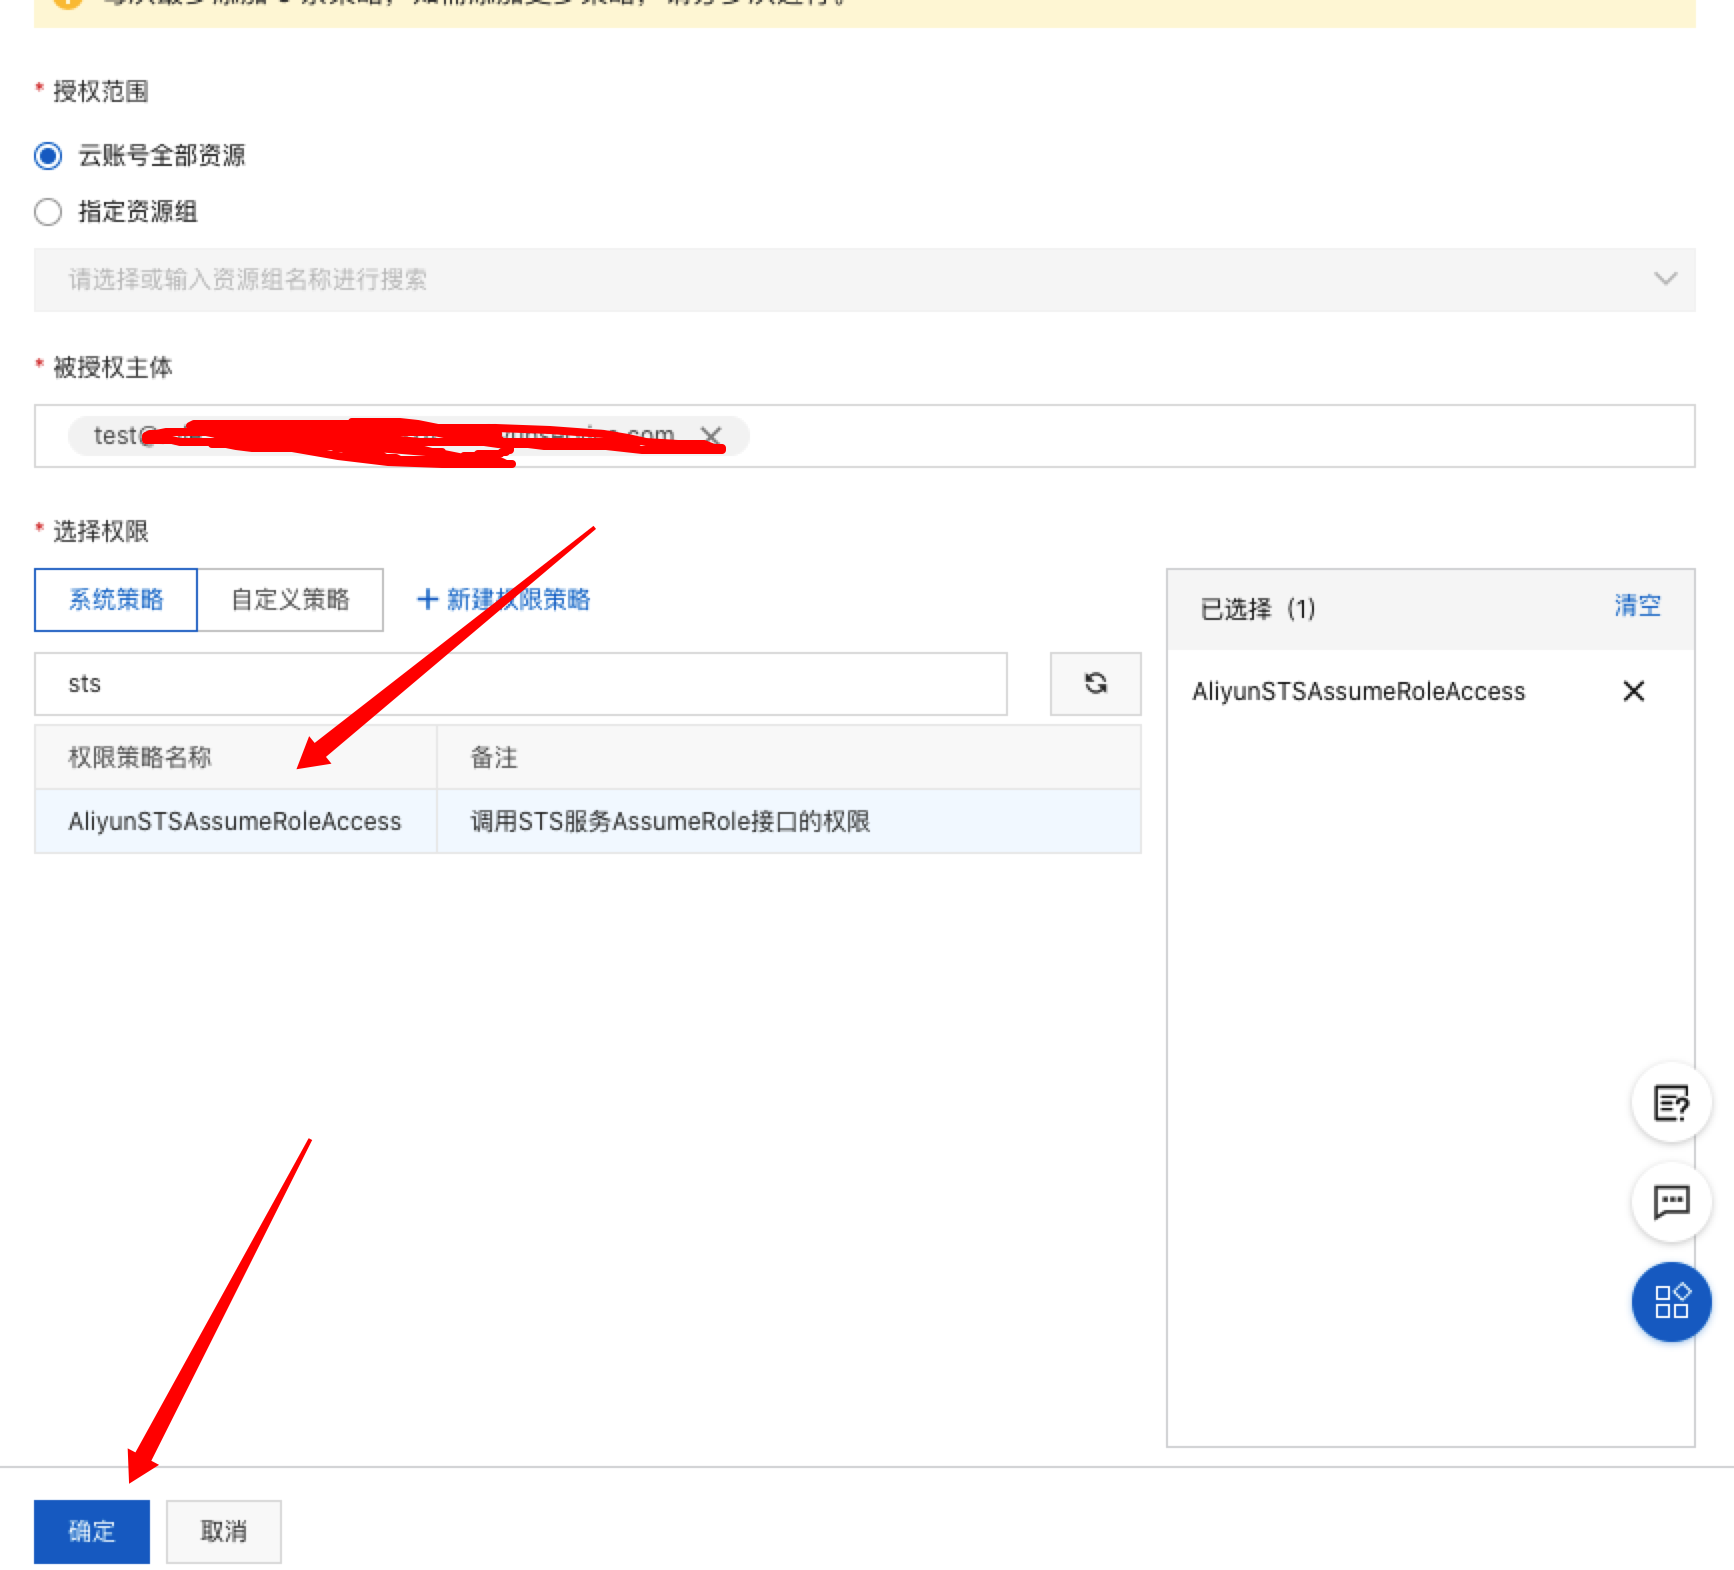The height and width of the screenshot is (1570, 1734).
Task: Open the survey feedback icon
Action: point(1670,1103)
